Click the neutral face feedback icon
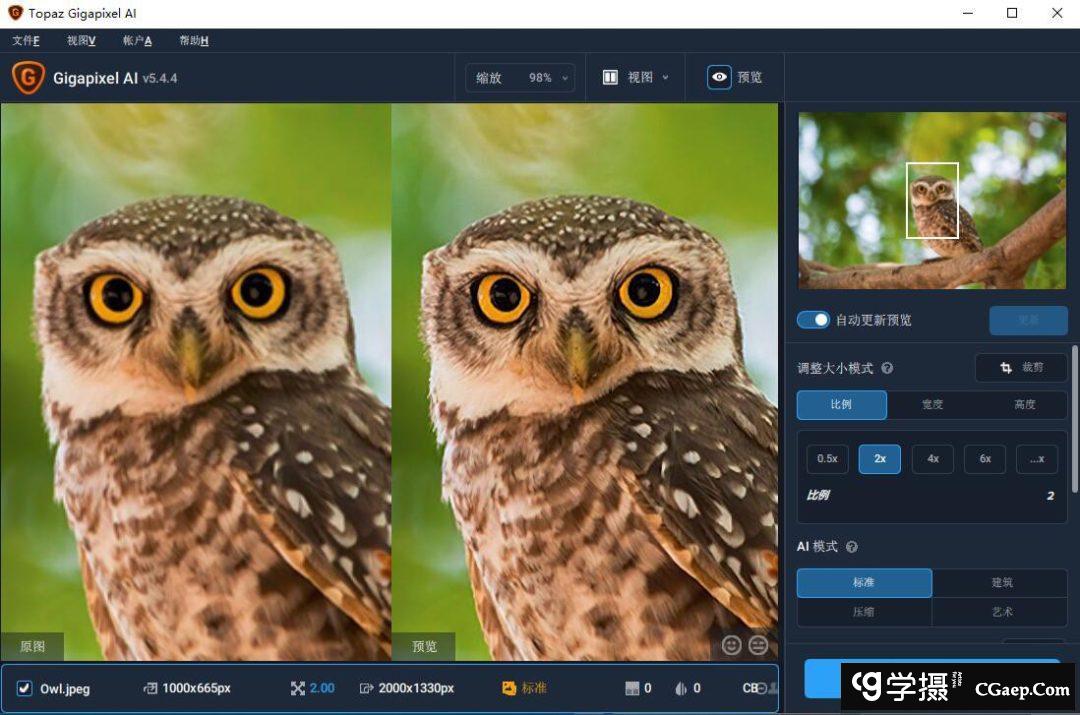This screenshot has width=1080, height=715. point(759,646)
